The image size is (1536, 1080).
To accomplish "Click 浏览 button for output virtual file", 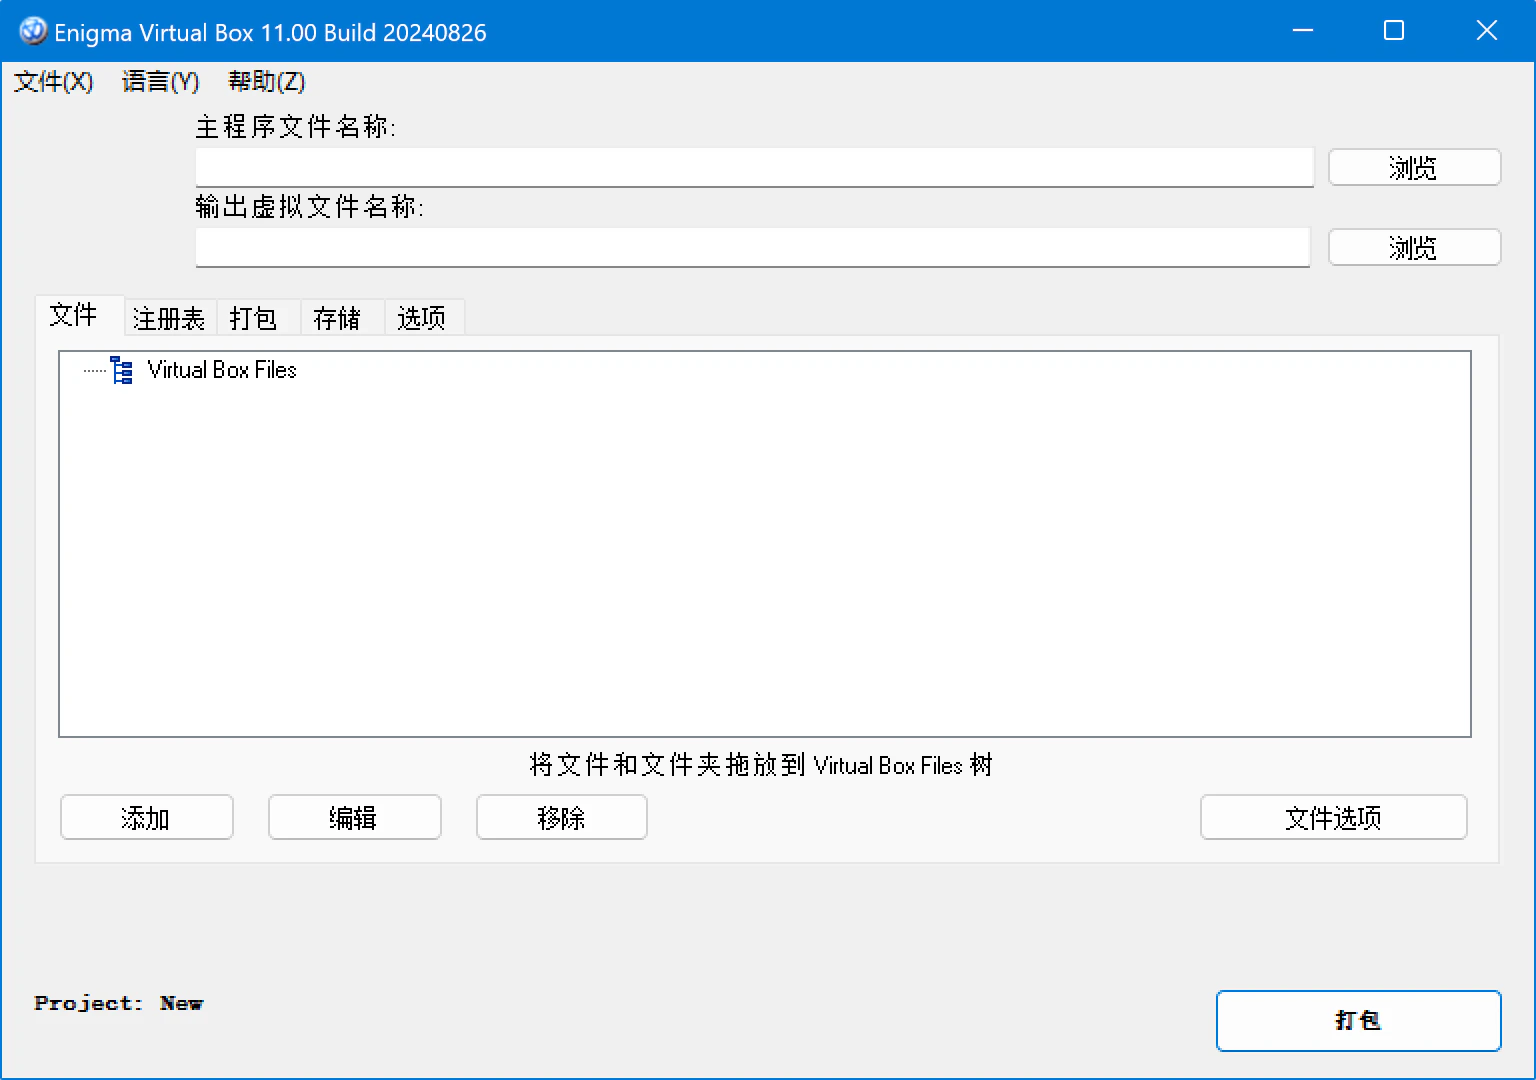I will click(1414, 247).
